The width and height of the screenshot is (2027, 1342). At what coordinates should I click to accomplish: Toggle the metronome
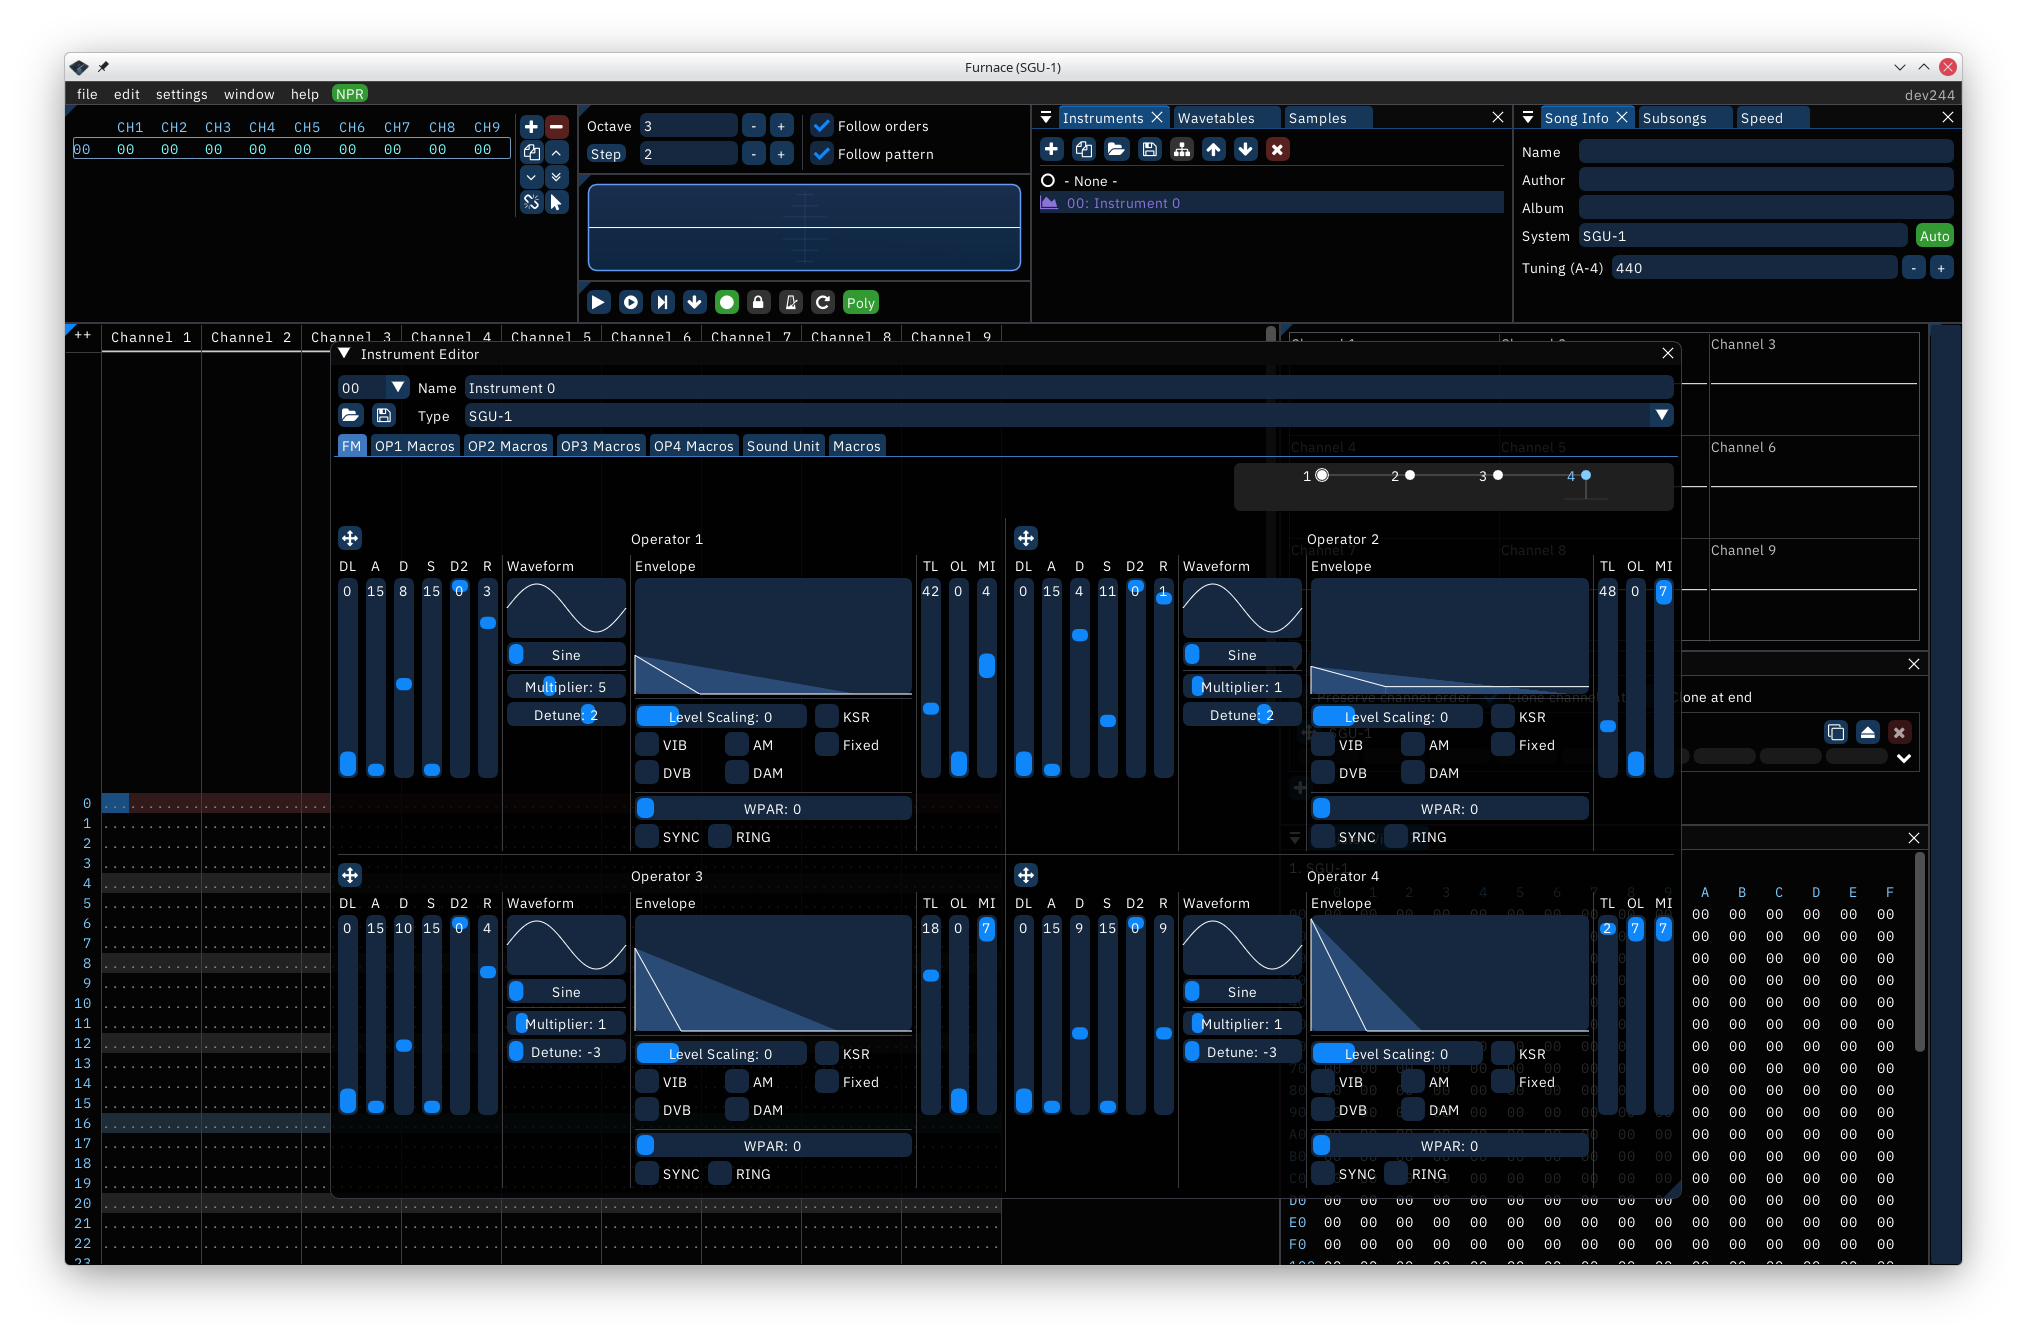[791, 302]
